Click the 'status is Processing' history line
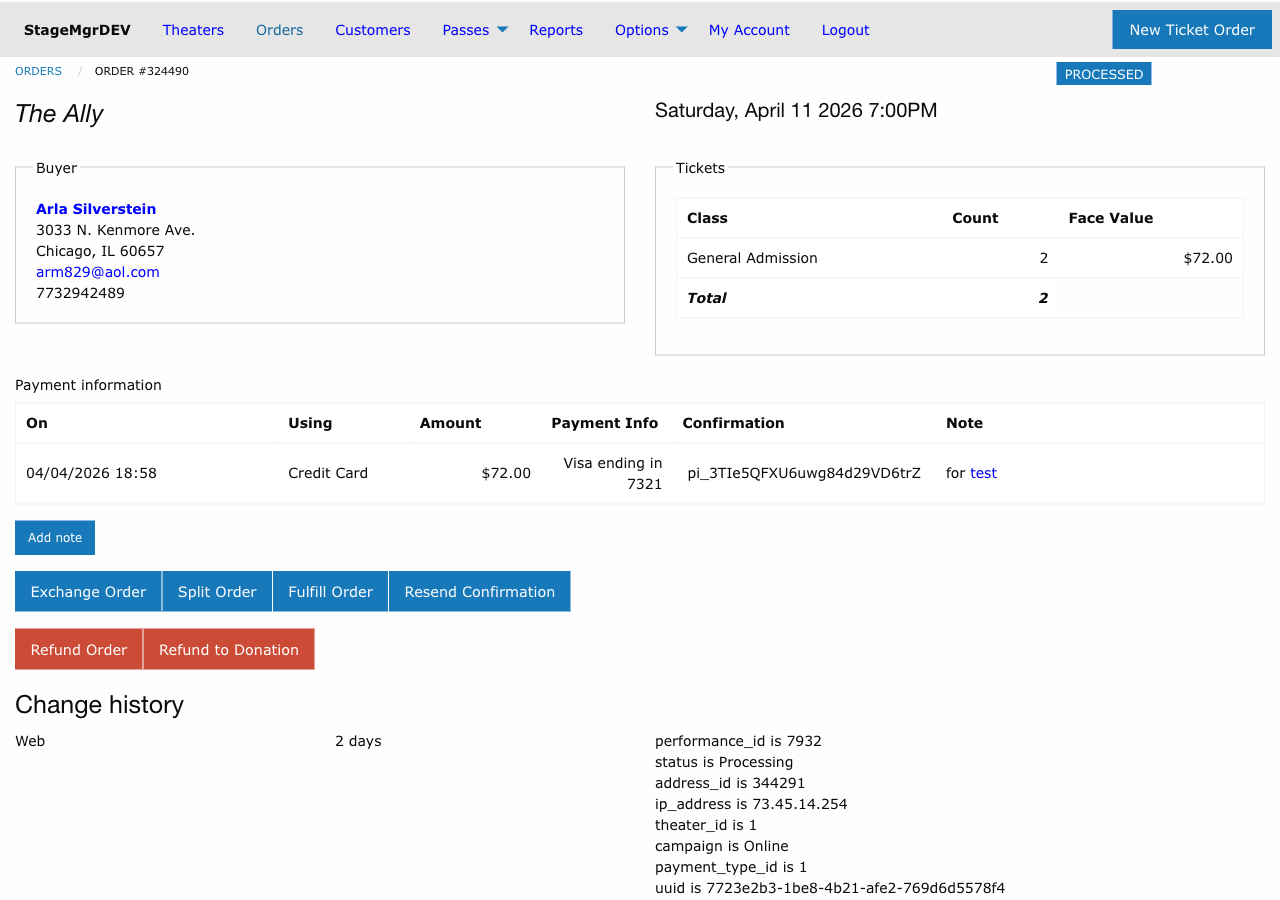The width and height of the screenshot is (1280, 900). click(x=724, y=762)
